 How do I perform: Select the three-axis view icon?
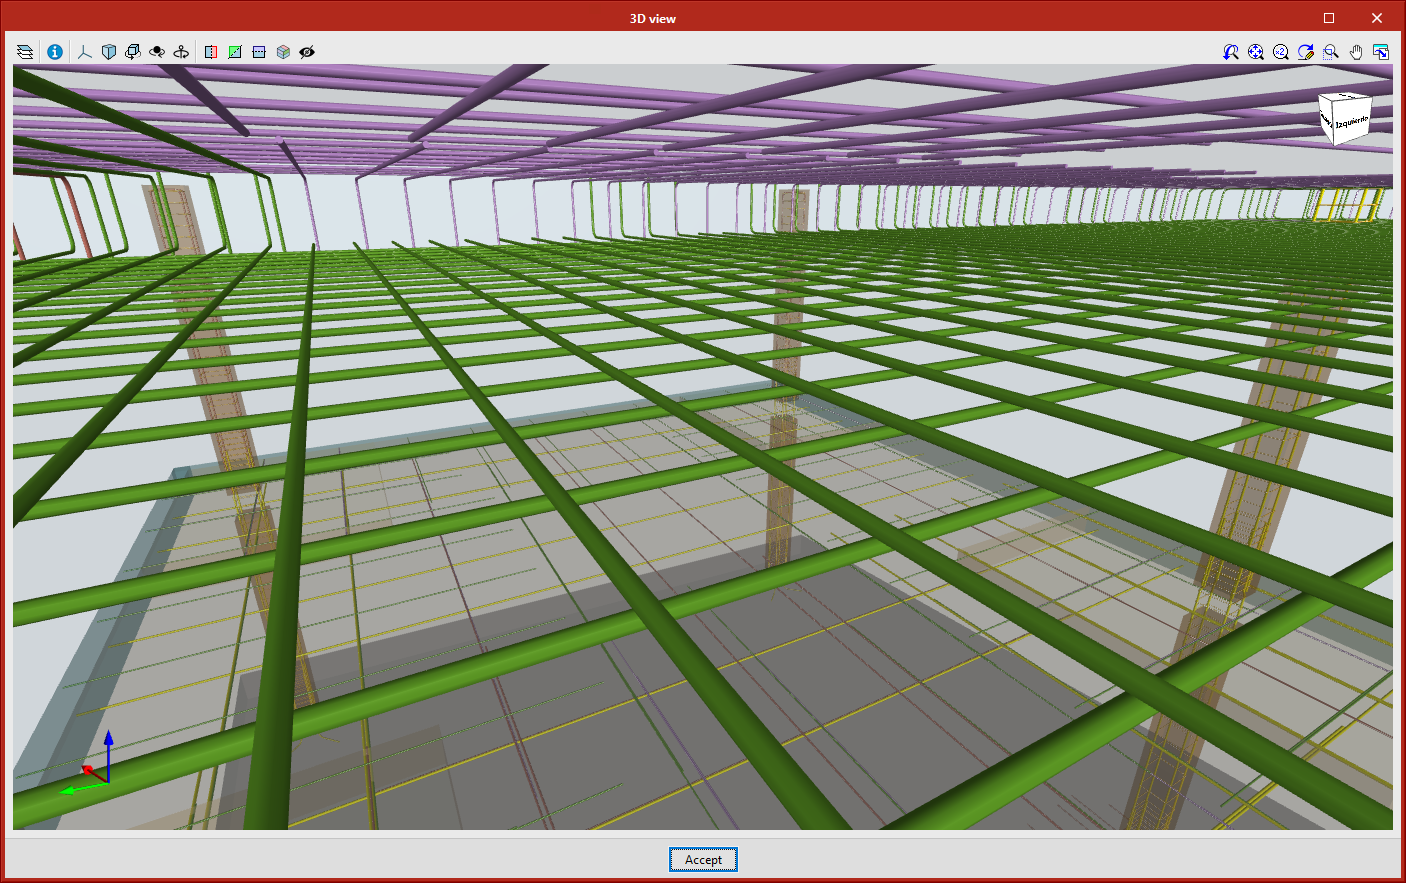pyautogui.click(x=85, y=52)
